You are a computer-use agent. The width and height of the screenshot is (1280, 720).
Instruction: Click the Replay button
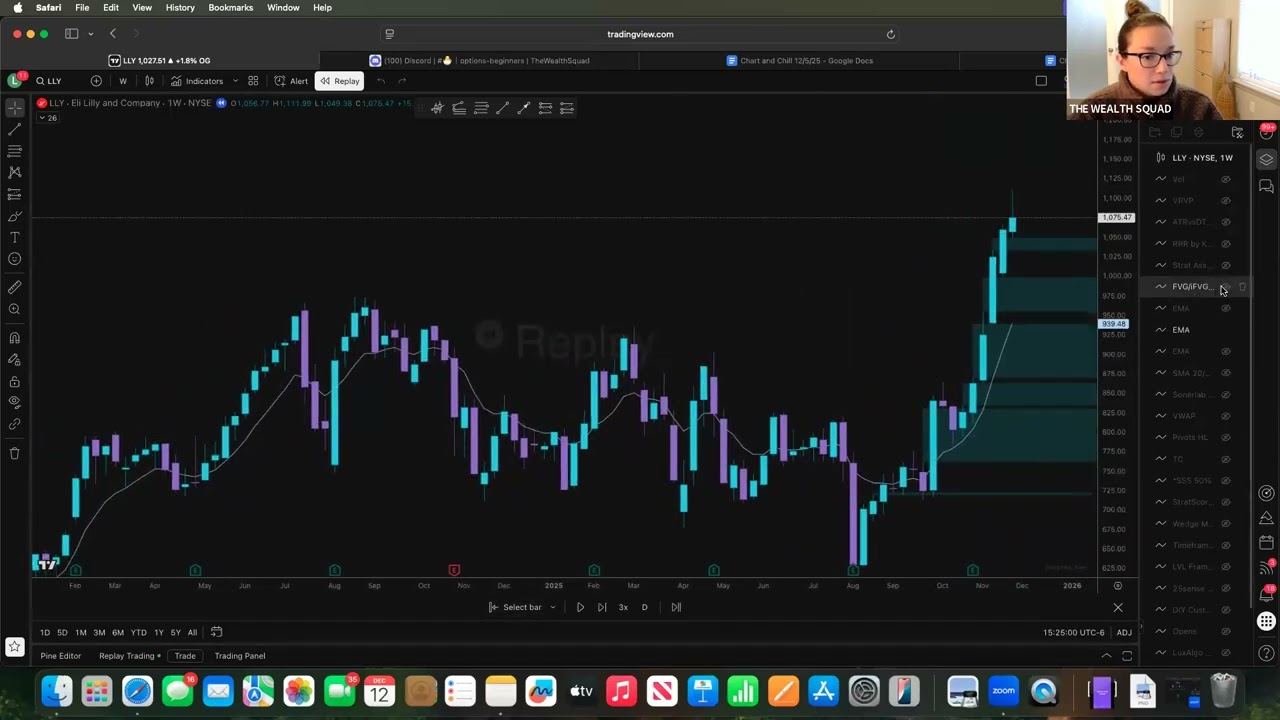tap(340, 81)
